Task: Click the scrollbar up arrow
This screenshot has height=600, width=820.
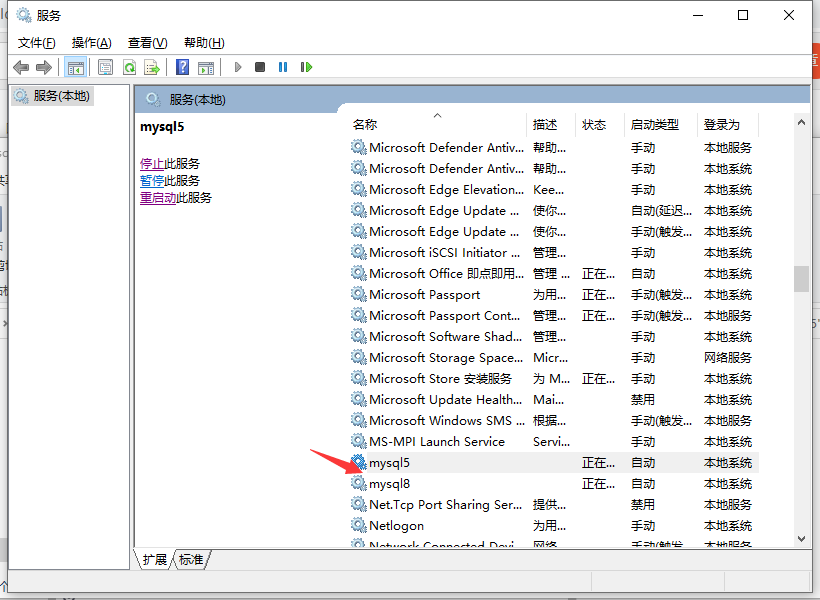Action: coord(801,122)
